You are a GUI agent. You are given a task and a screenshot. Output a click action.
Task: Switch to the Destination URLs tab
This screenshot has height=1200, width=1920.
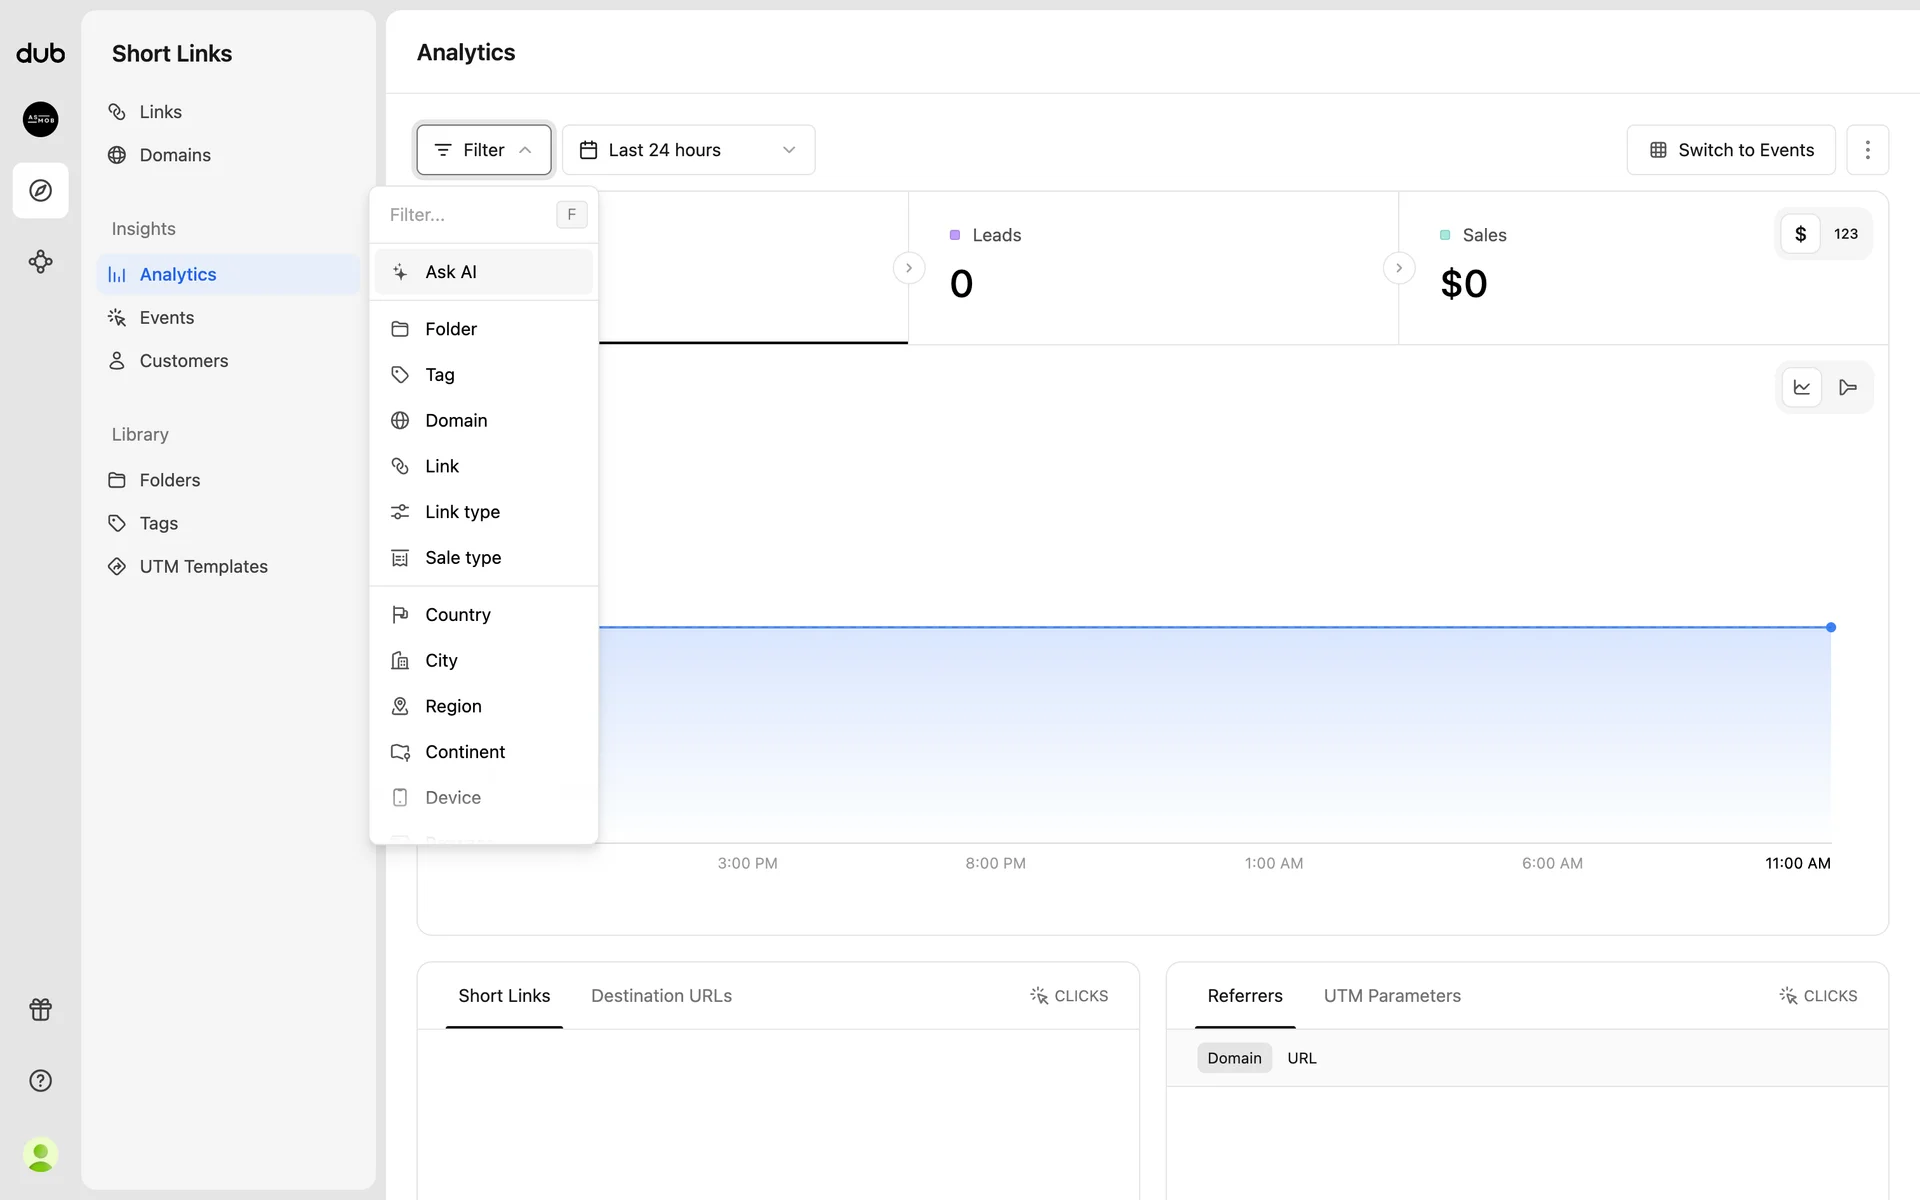click(661, 996)
